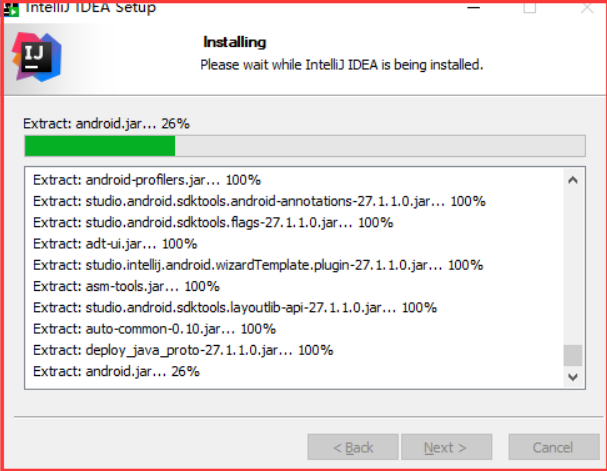Screen dimensions: 607x471
Task: Select the asm-tools.jar extract log line
Action: tap(126, 286)
